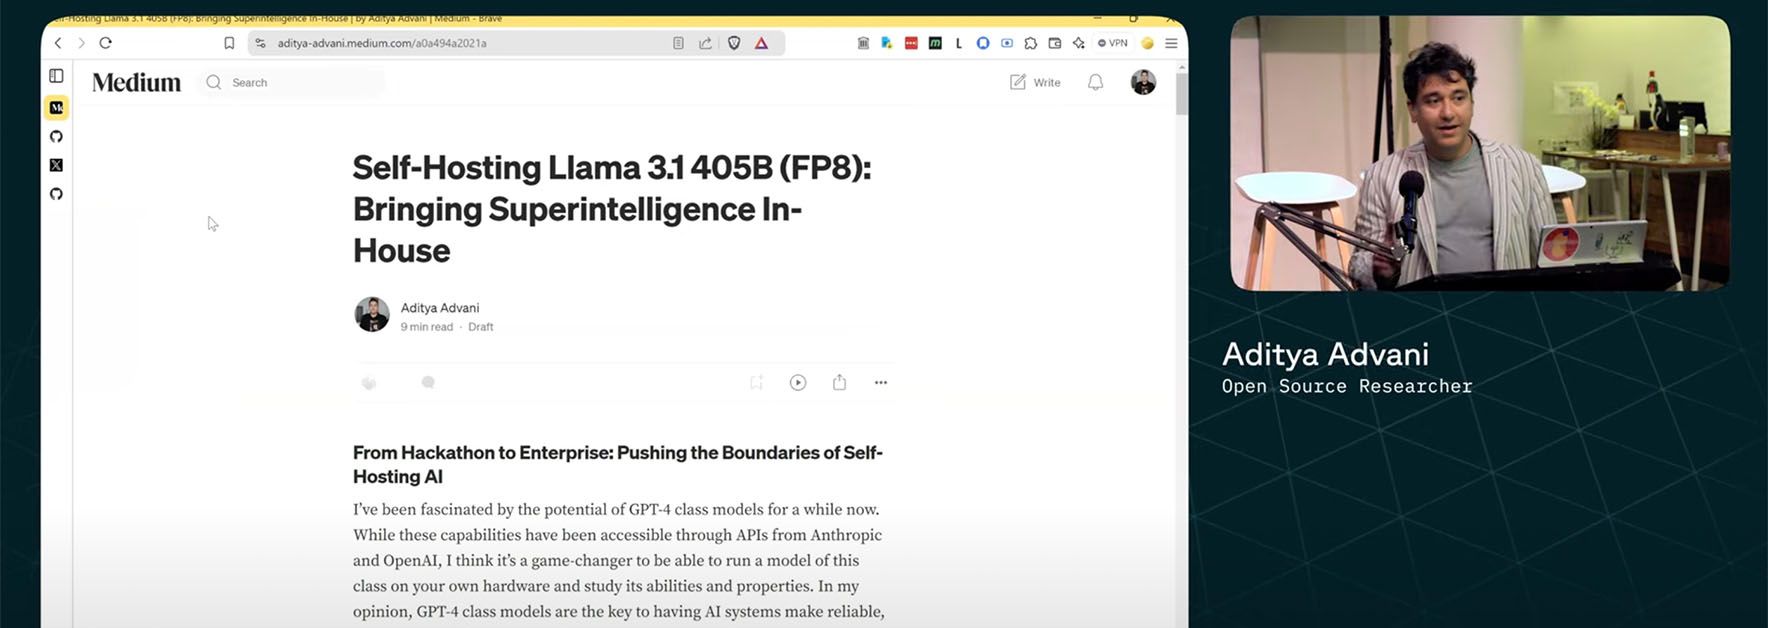This screenshot has width=1768, height=628.
Task: Go to Medium home via logo
Action: (137, 82)
